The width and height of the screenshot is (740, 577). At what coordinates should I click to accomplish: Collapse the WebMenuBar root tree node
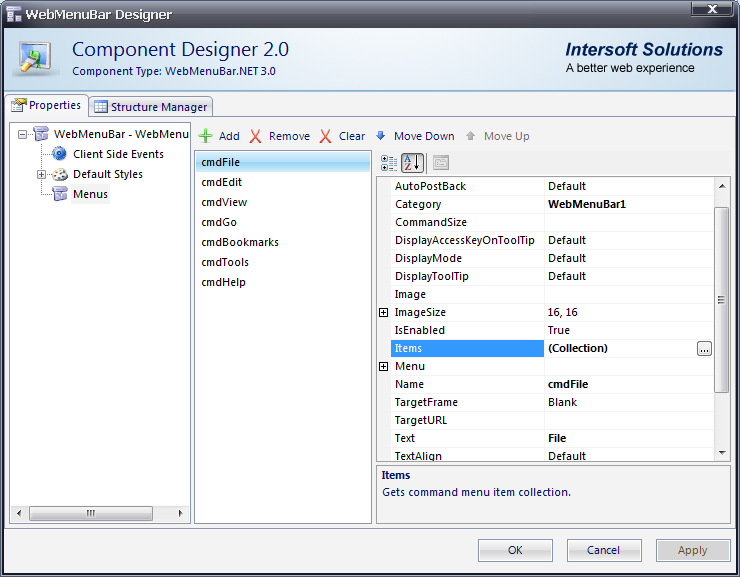[x=23, y=134]
